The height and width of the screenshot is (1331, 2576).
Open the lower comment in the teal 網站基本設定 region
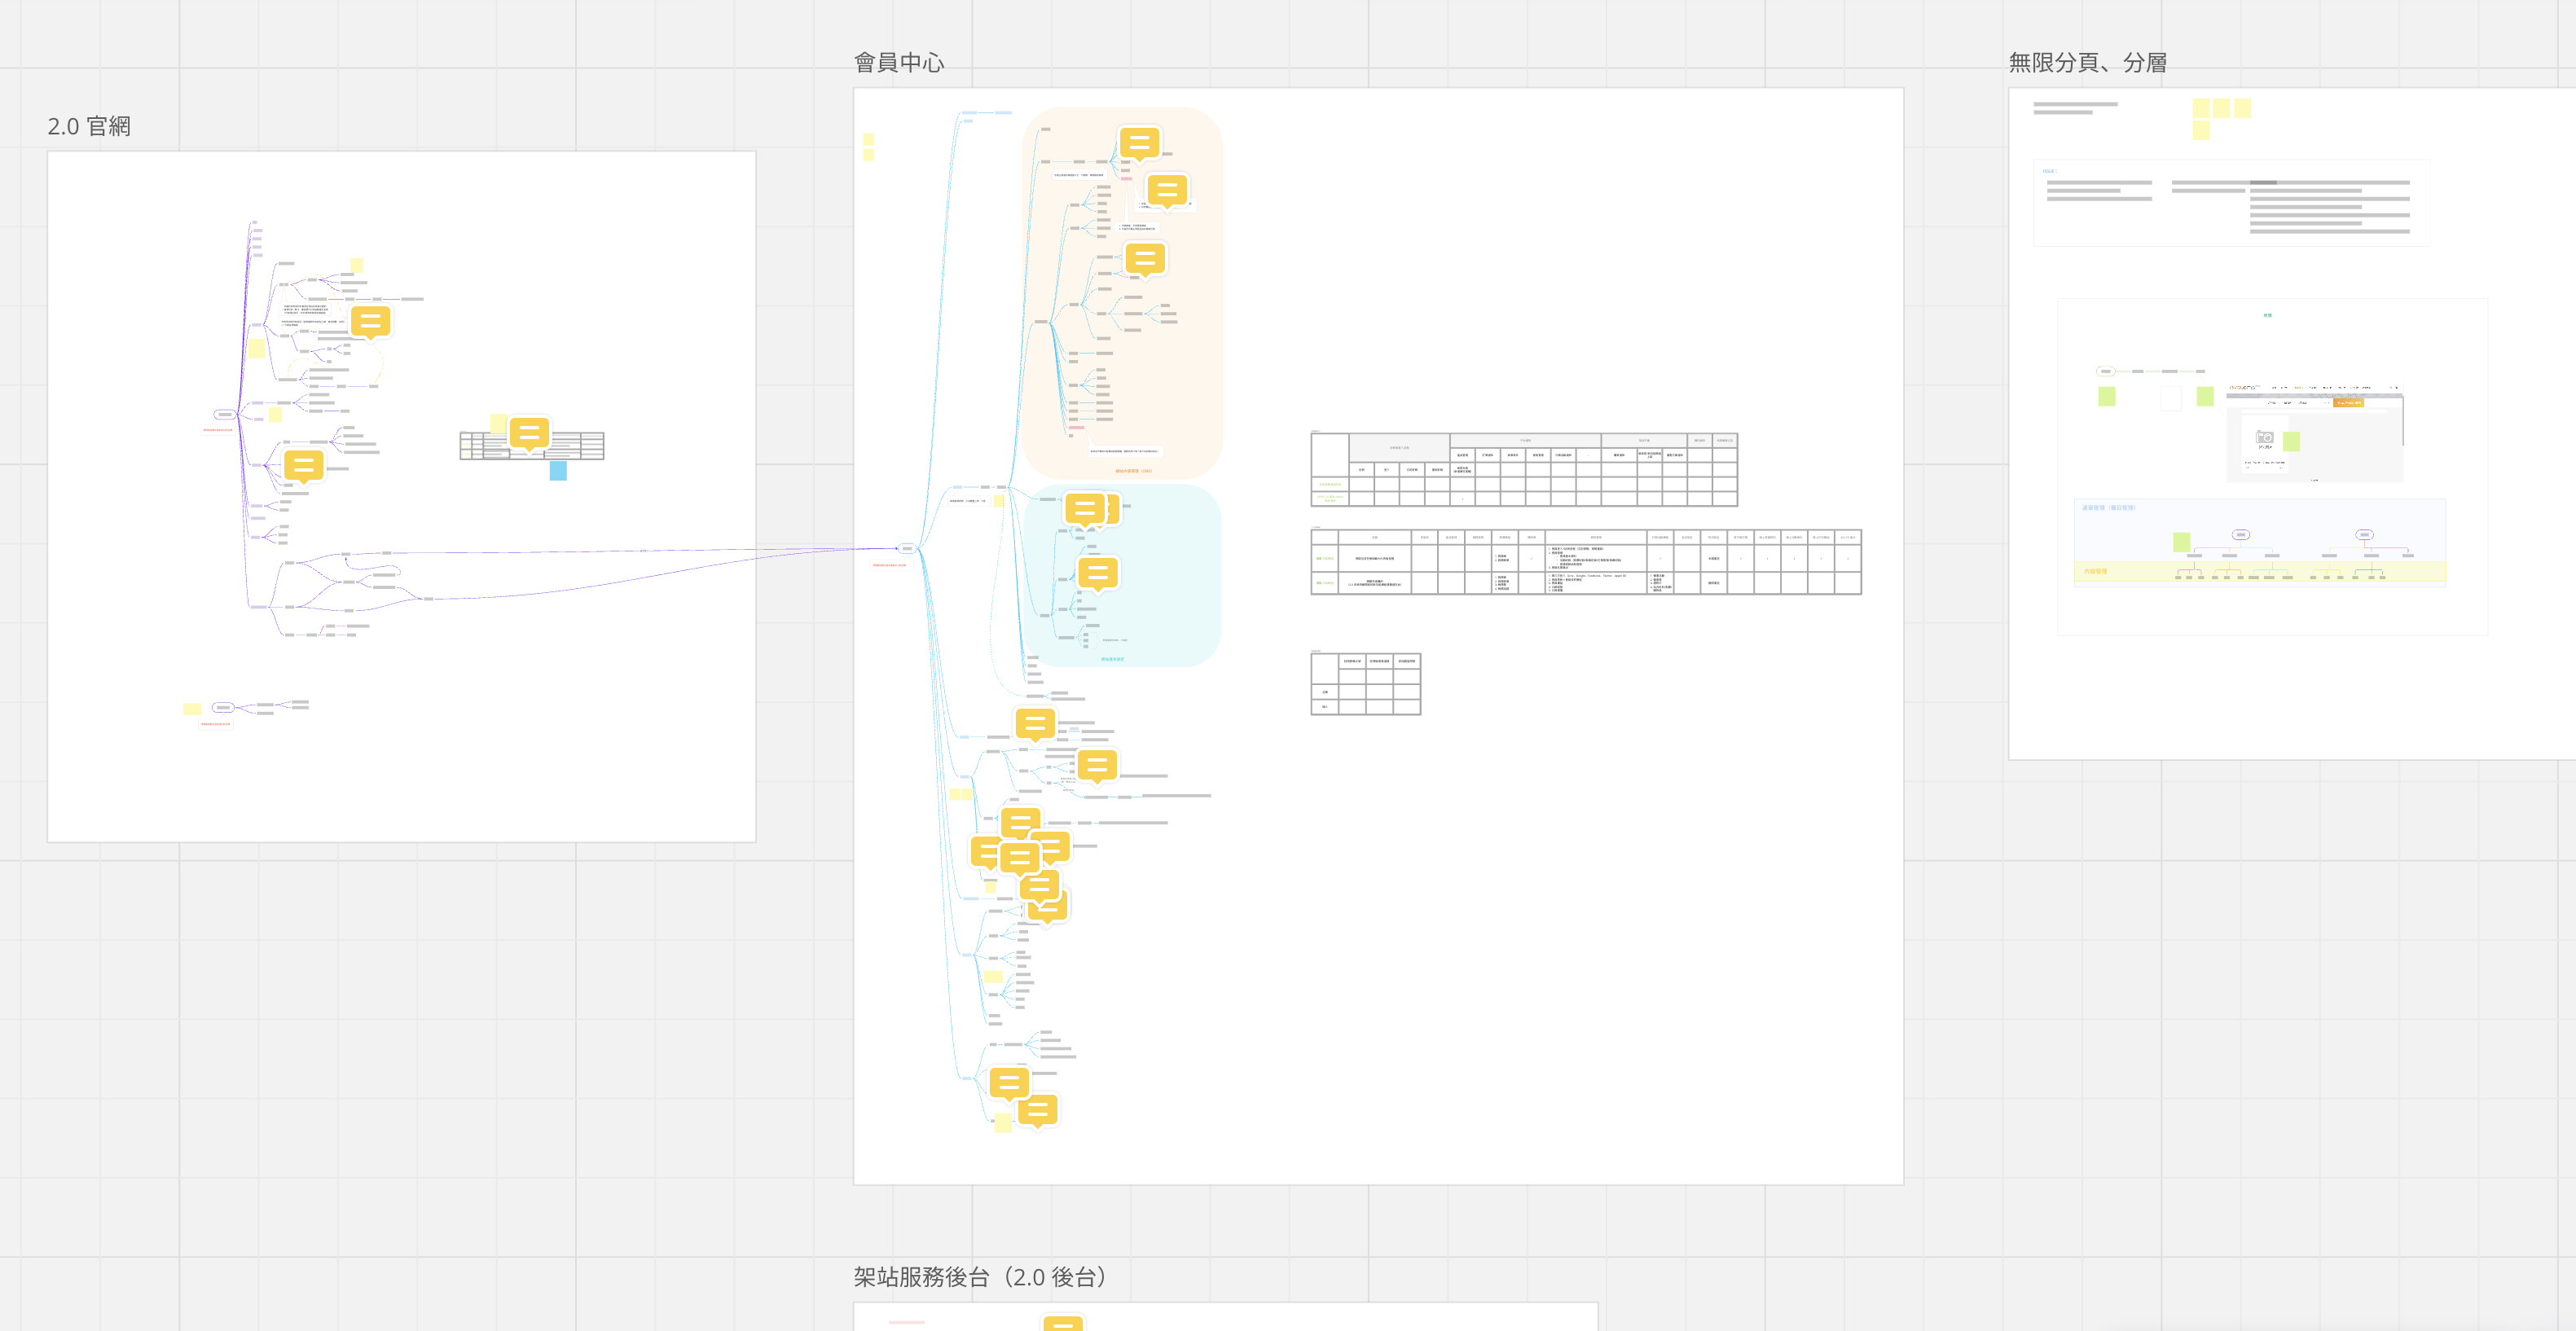coord(1097,572)
